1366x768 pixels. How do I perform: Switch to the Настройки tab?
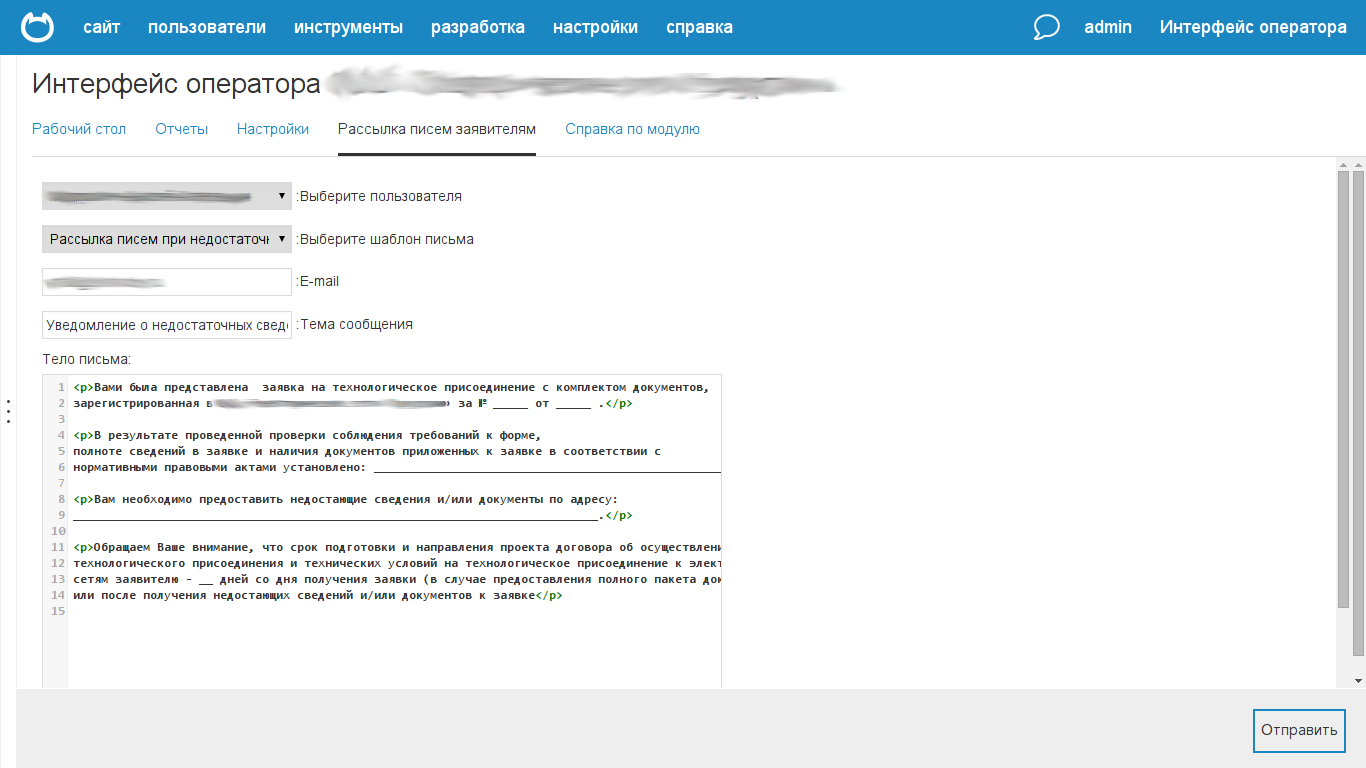pyautogui.click(x=273, y=129)
